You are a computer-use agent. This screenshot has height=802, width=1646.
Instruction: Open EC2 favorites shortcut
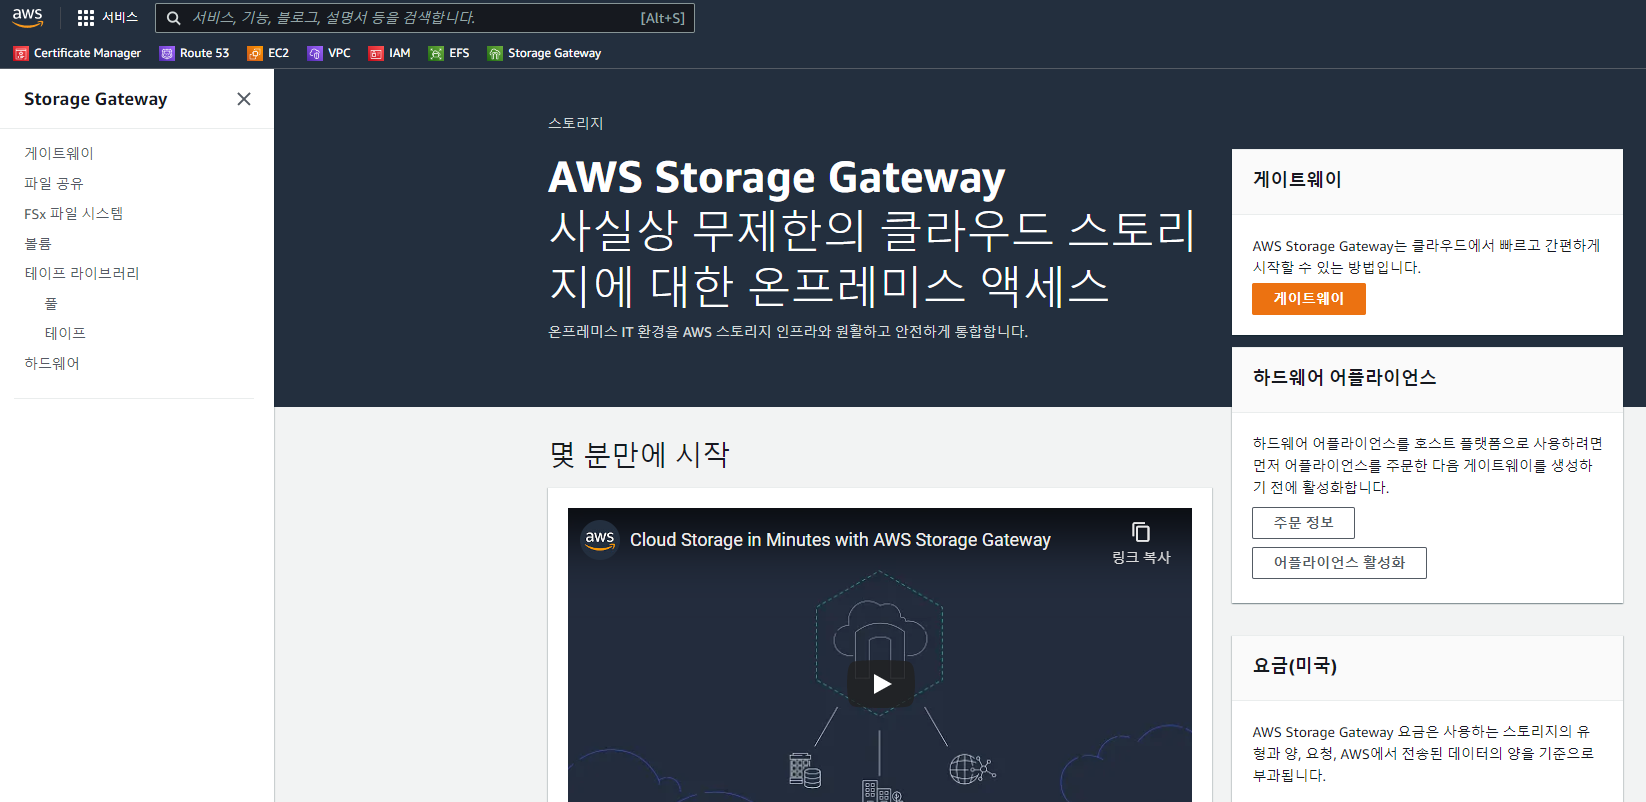pyautogui.click(x=268, y=53)
